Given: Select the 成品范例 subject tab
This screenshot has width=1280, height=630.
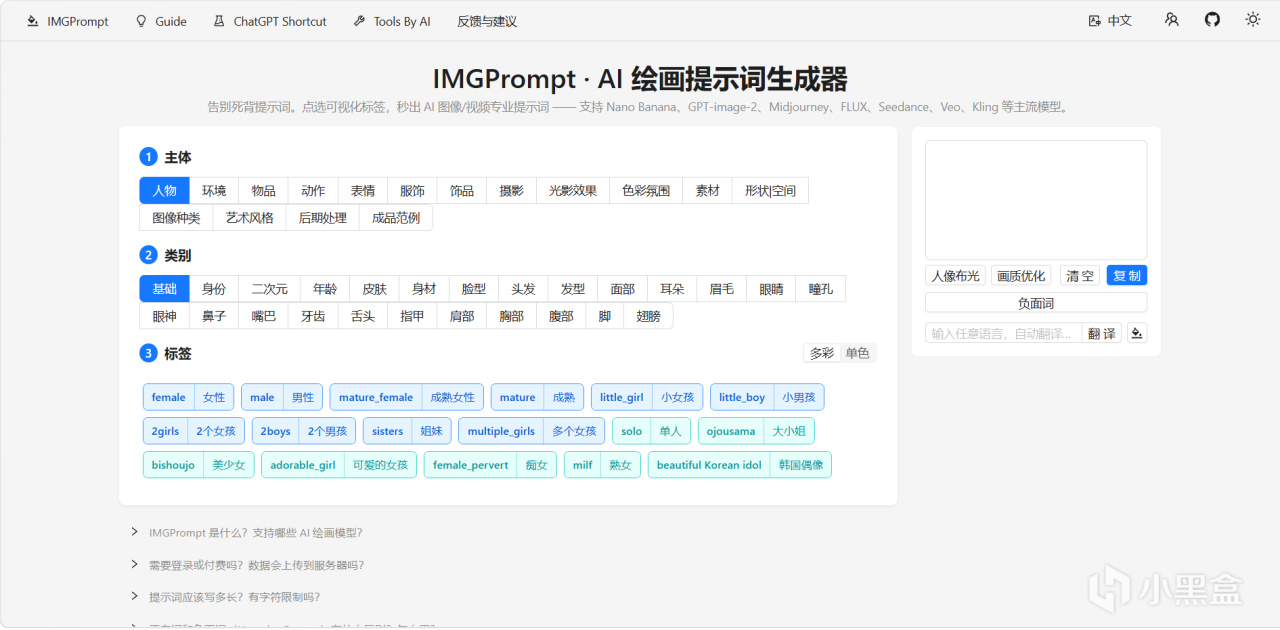Looking at the screenshot, I should [x=396, y=217].
